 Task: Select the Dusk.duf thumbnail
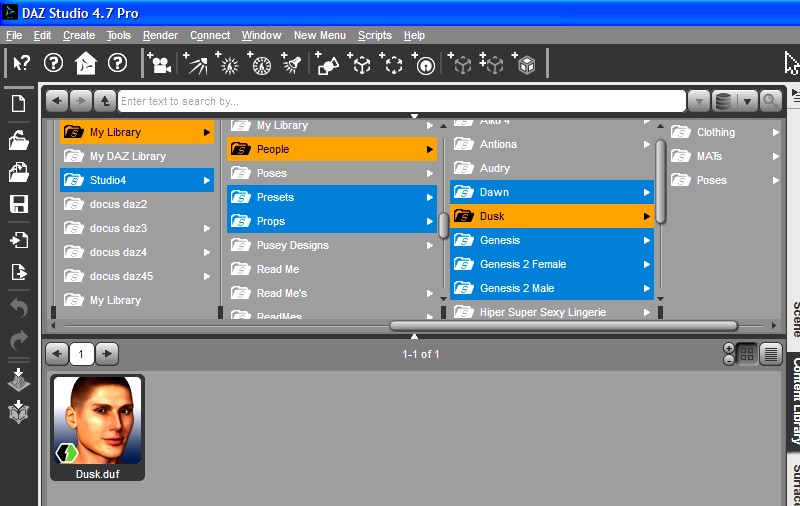(97, 427)
